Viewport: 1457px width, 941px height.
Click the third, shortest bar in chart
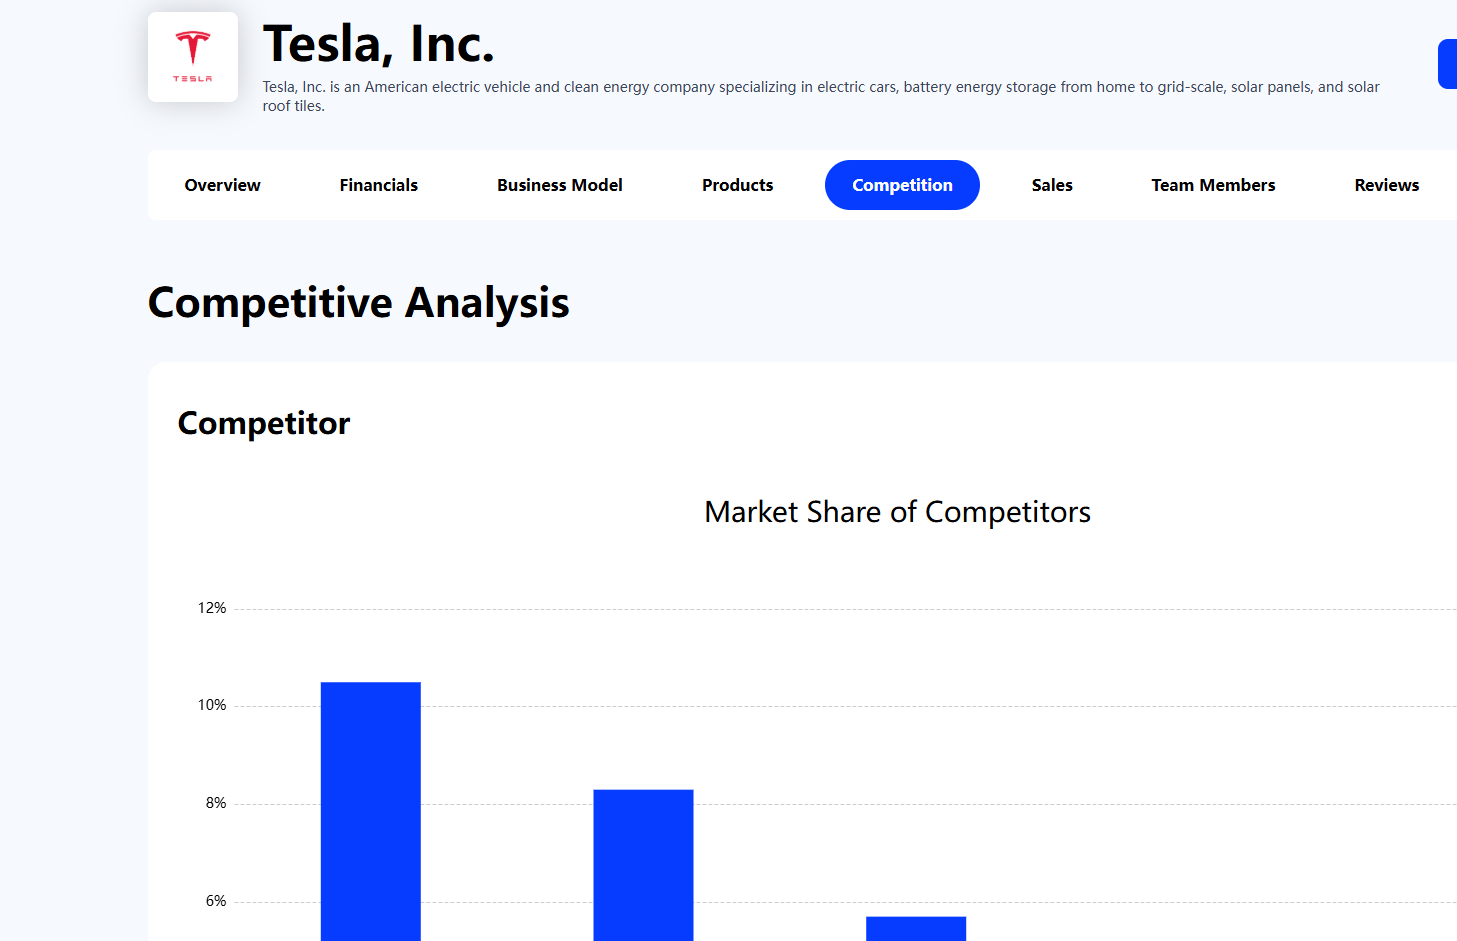tap(916, 929)
